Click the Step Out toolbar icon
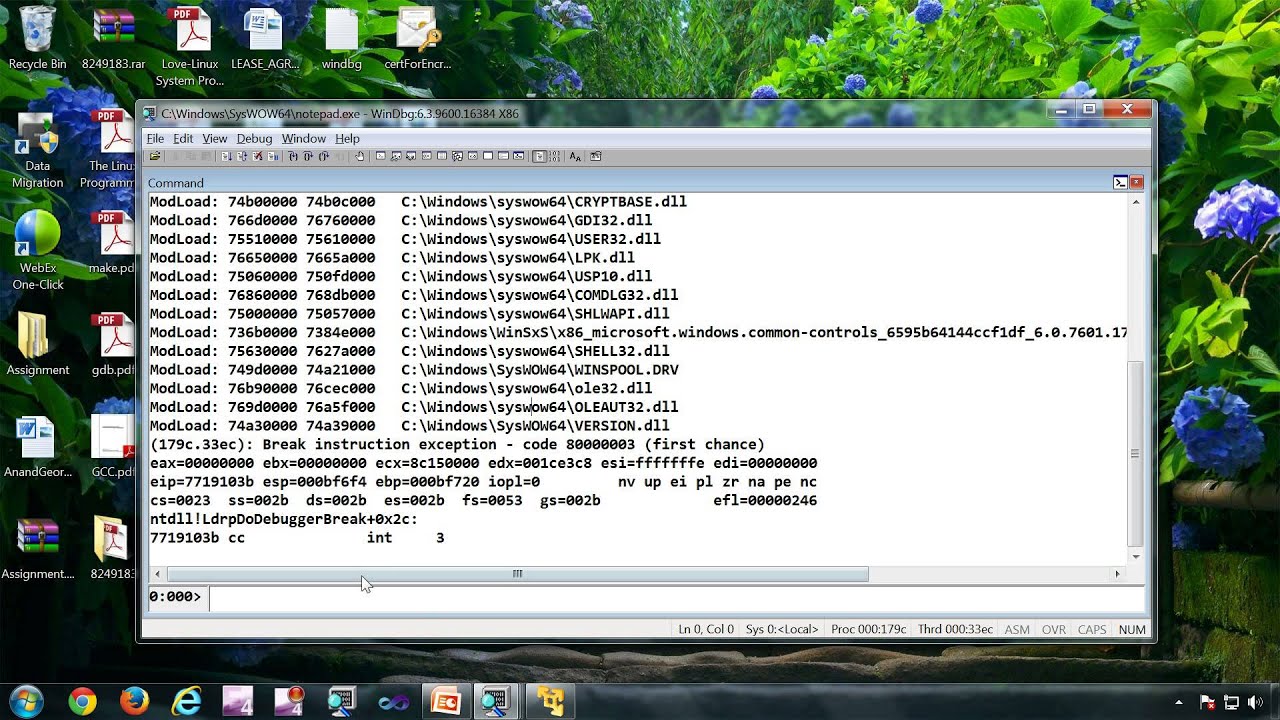Screen dimensions: 1280x720 coord(324,156)
